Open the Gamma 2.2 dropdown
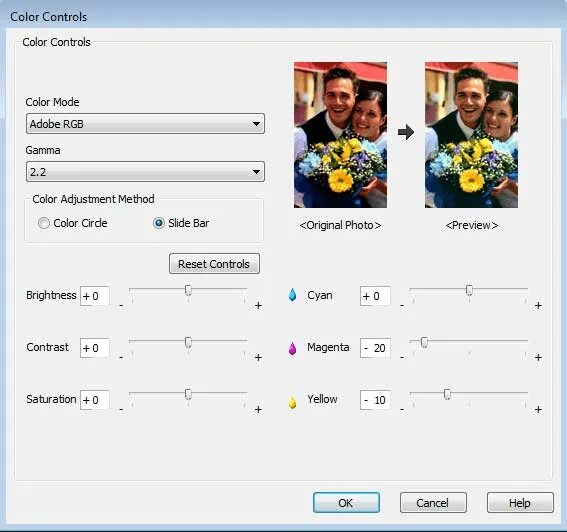 coord(145,171)
